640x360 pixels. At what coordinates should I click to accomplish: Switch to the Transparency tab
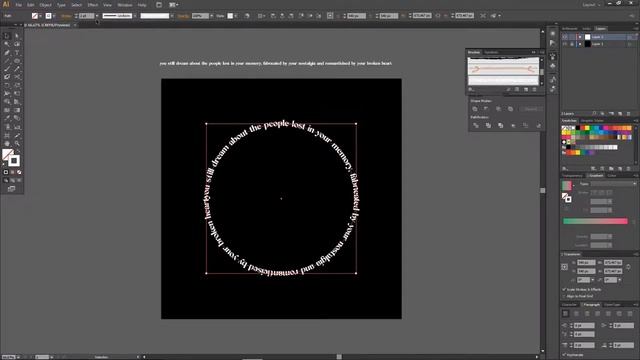click(573, 176)
